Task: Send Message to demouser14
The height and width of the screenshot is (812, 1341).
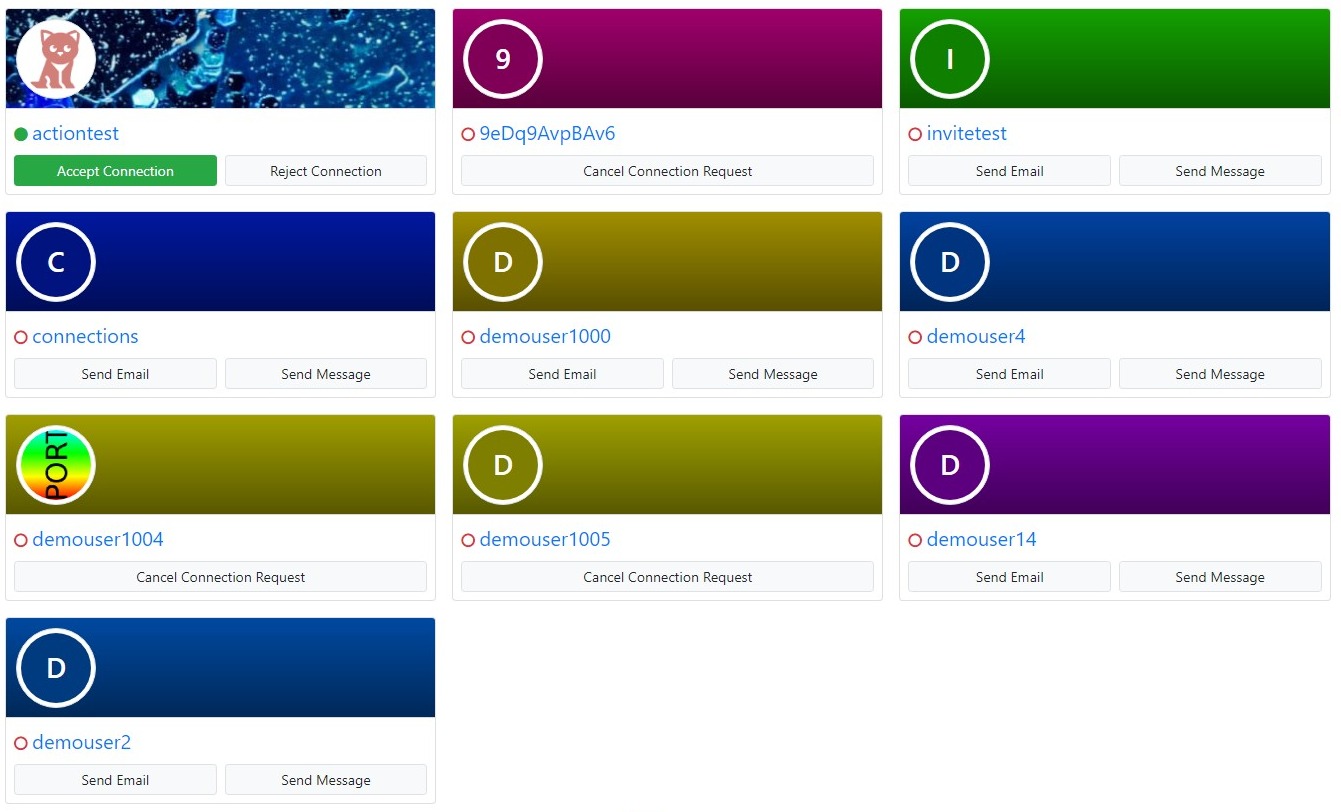Action: point(1220,577)
